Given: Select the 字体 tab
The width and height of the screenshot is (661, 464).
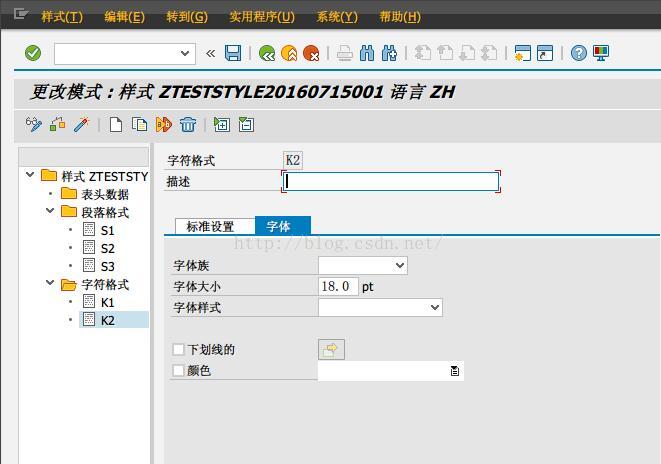Looking at the screenshot, I should coord(283,225).
